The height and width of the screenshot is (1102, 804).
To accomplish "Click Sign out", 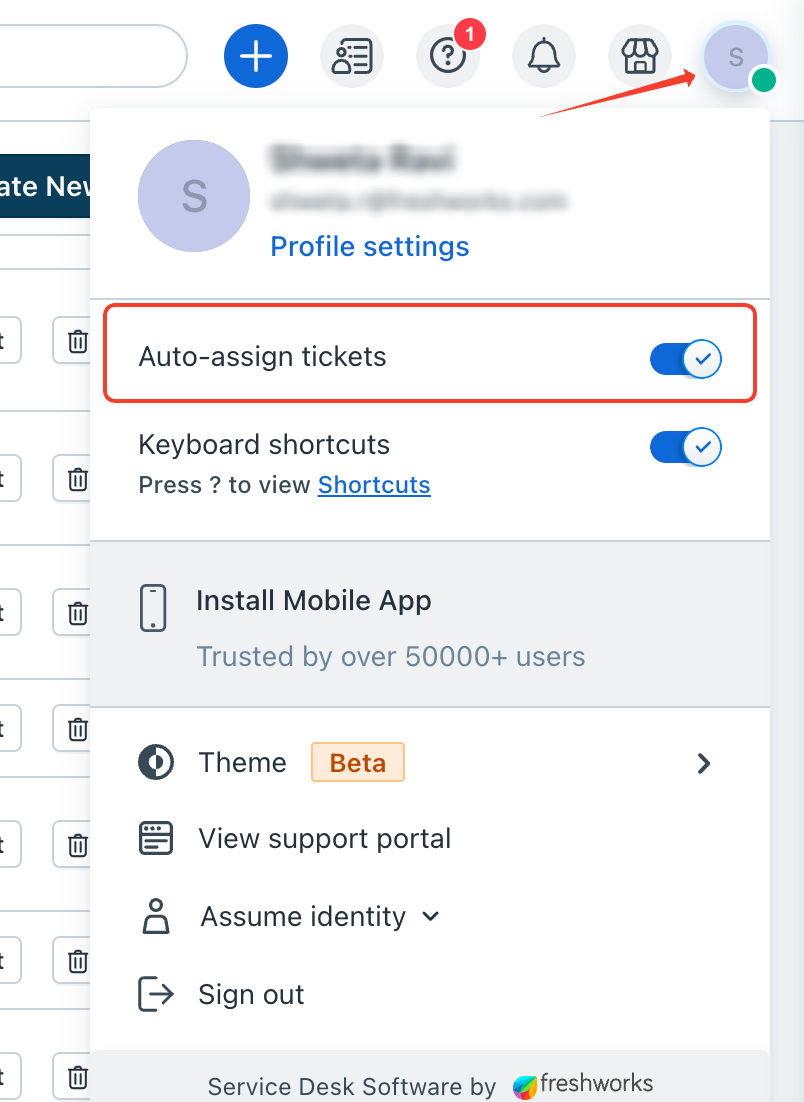I will point(252,994).
